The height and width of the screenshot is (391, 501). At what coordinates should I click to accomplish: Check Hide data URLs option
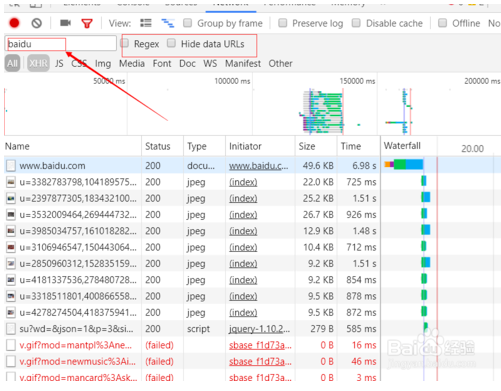171,43
